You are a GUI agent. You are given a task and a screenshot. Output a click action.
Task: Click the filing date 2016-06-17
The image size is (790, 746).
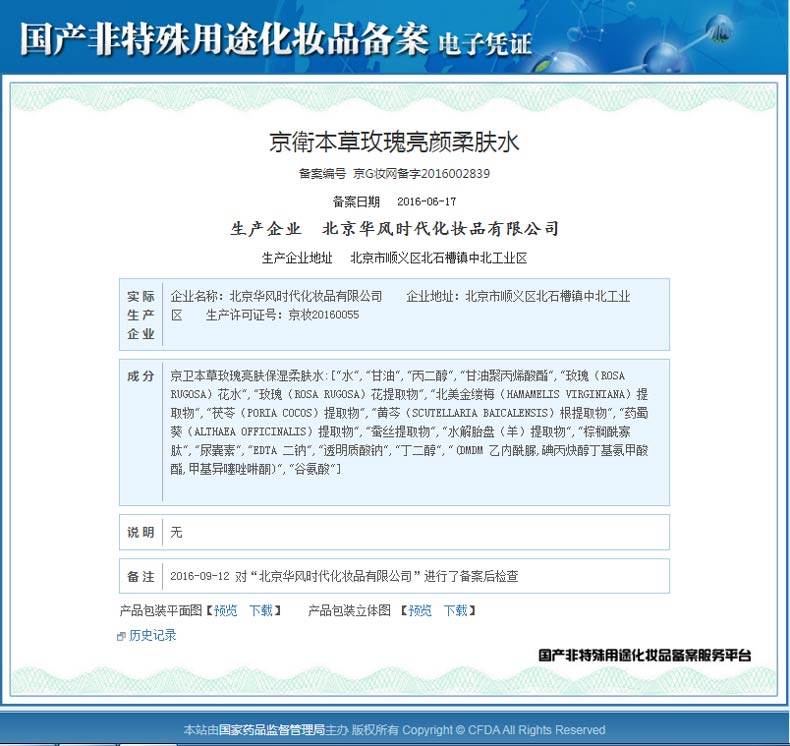[426, 201]
